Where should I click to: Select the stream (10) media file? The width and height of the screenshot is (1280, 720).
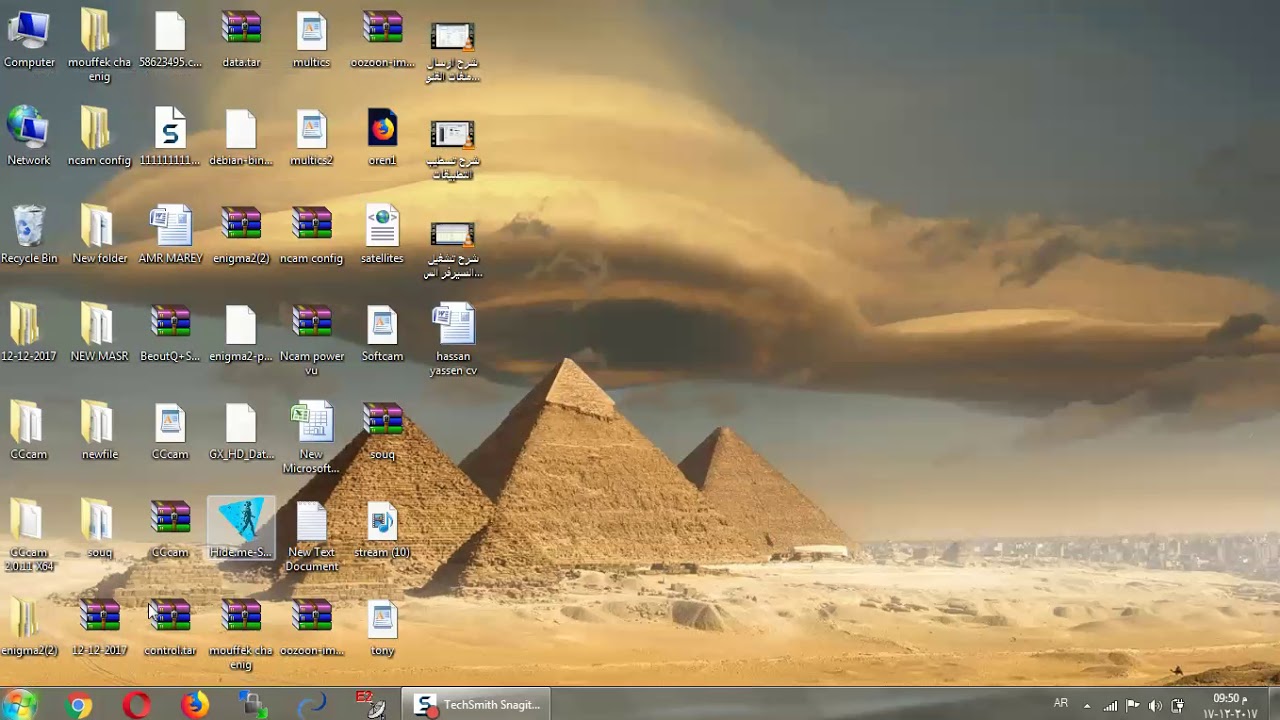[382, 530]
